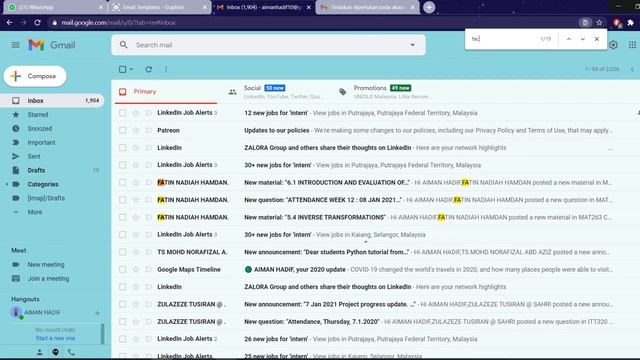Open the Snoozed folder
This screenshot has width=640, height=360.
pyautogui.click(x=52, y=129)
